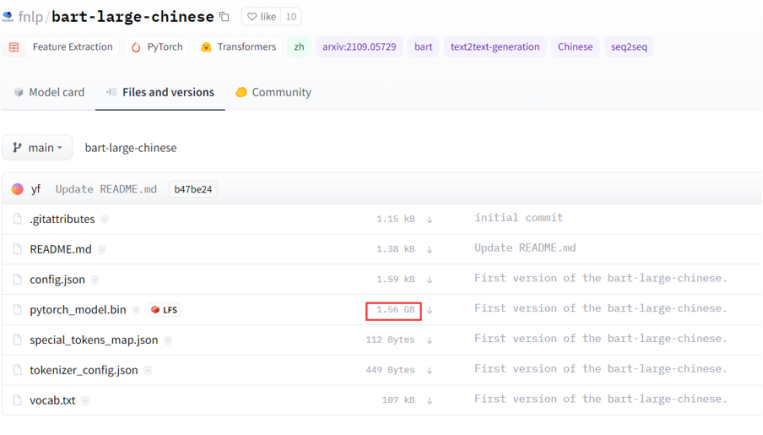Screen dimensions: 763x435
Task: Open the yf user profile link
Action: pos(36,189)
